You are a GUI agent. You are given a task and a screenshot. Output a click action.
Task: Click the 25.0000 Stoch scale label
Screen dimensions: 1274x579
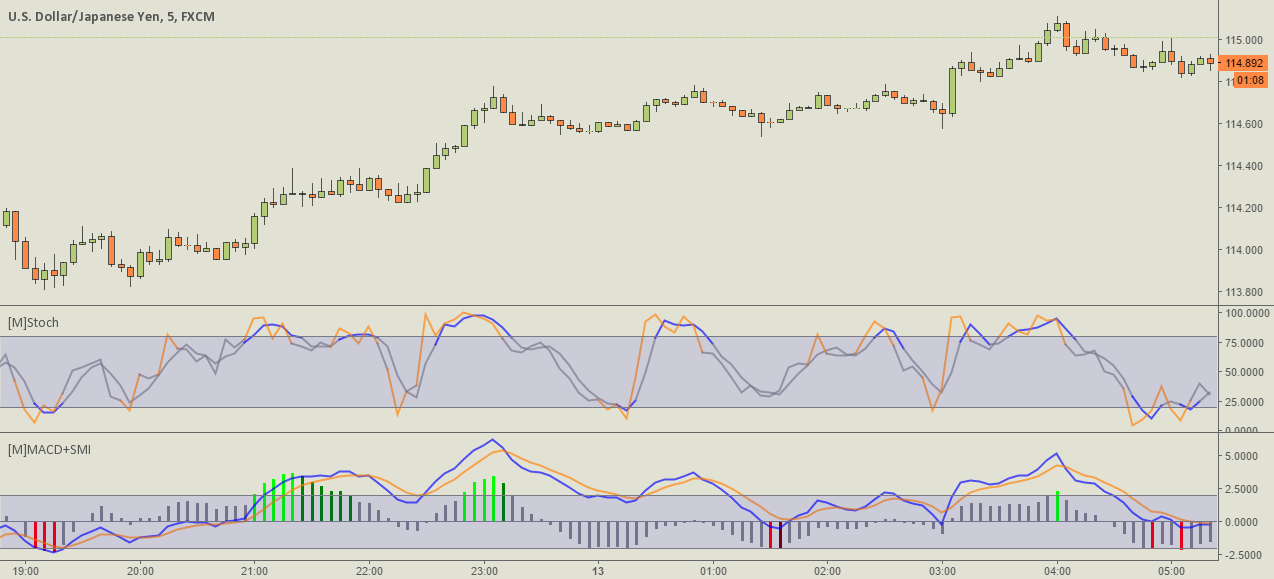[x=1247, y=402]
